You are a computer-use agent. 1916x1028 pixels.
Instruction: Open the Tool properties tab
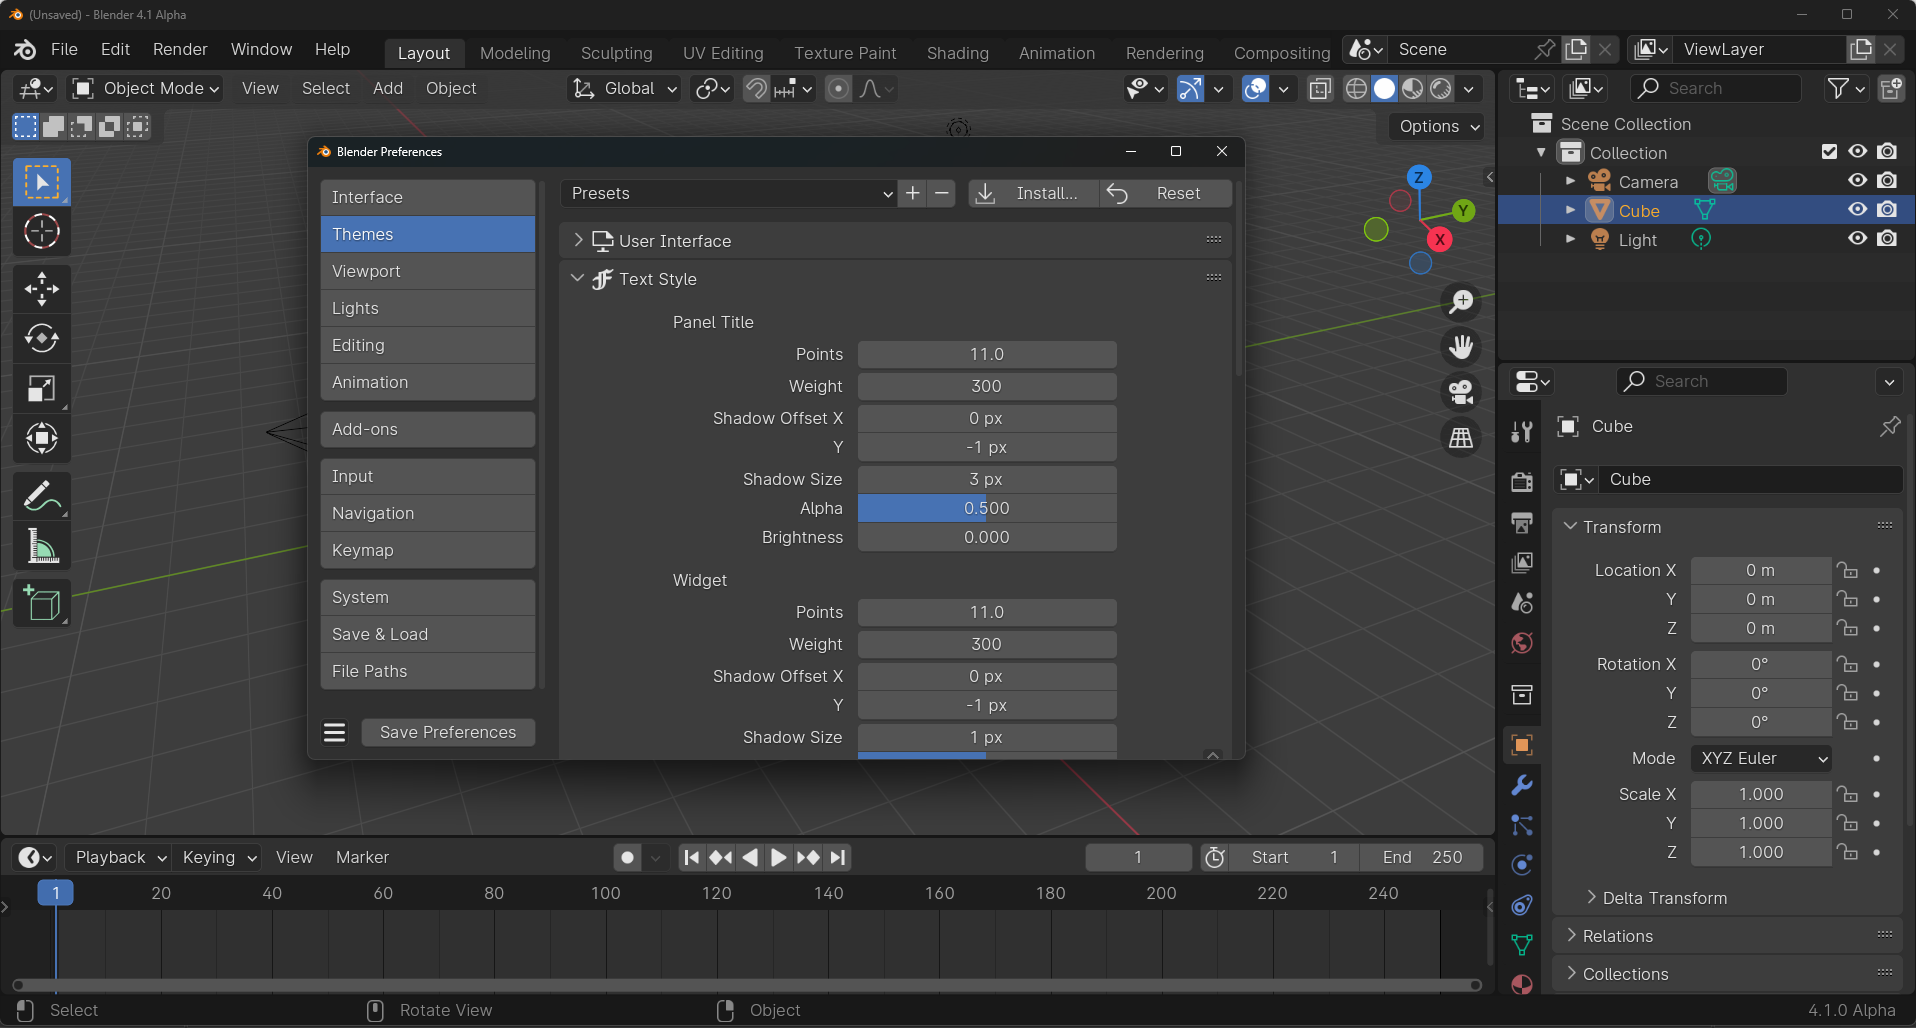click(x=1522, y=432)
